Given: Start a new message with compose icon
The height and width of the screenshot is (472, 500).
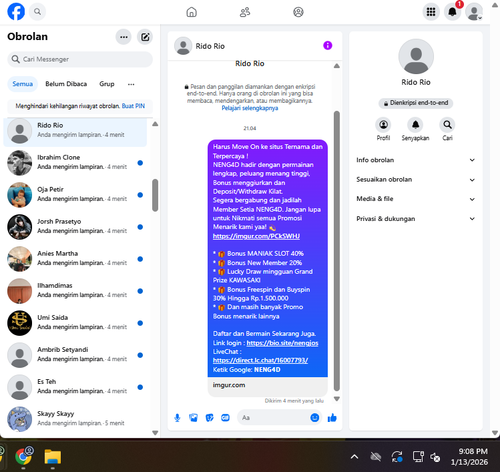Looking at the screenshot, I should [145, 37].
